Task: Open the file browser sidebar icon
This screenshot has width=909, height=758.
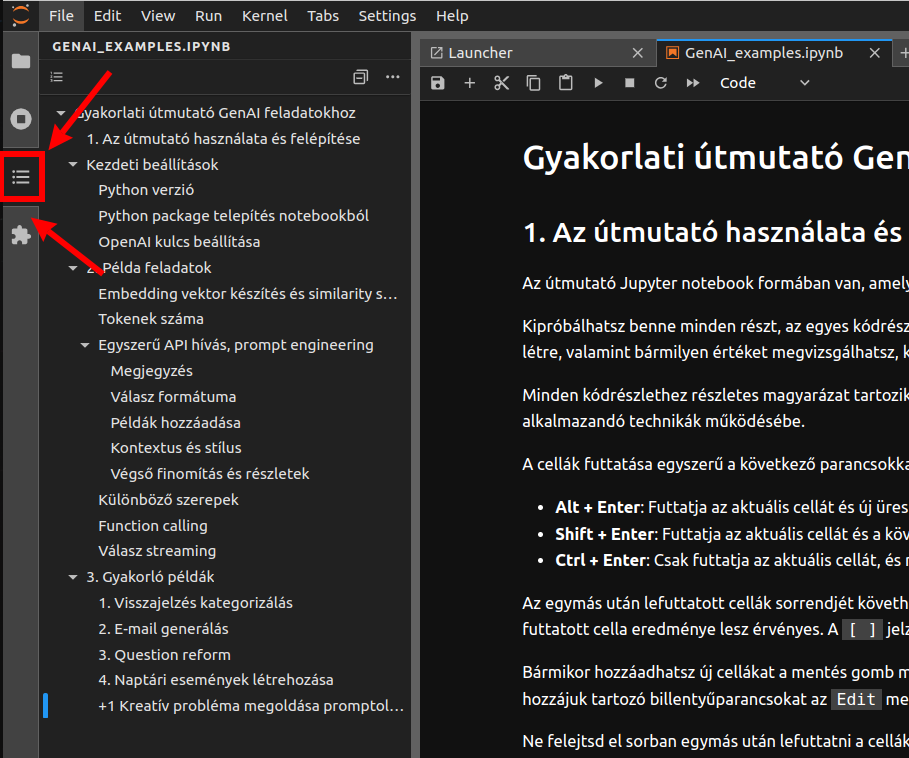Action: pyautogui.click(x=20, y=61)
